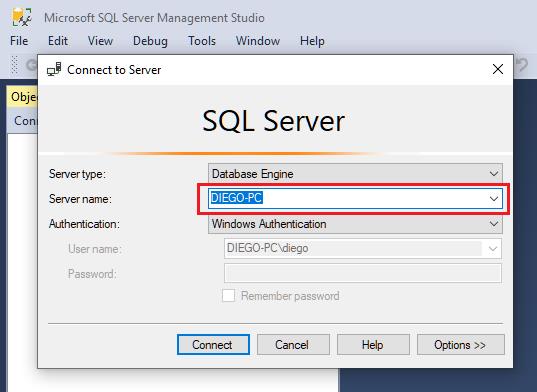
Task: Expand the Authentication dropdown
Action: click(x=494, y=224)
